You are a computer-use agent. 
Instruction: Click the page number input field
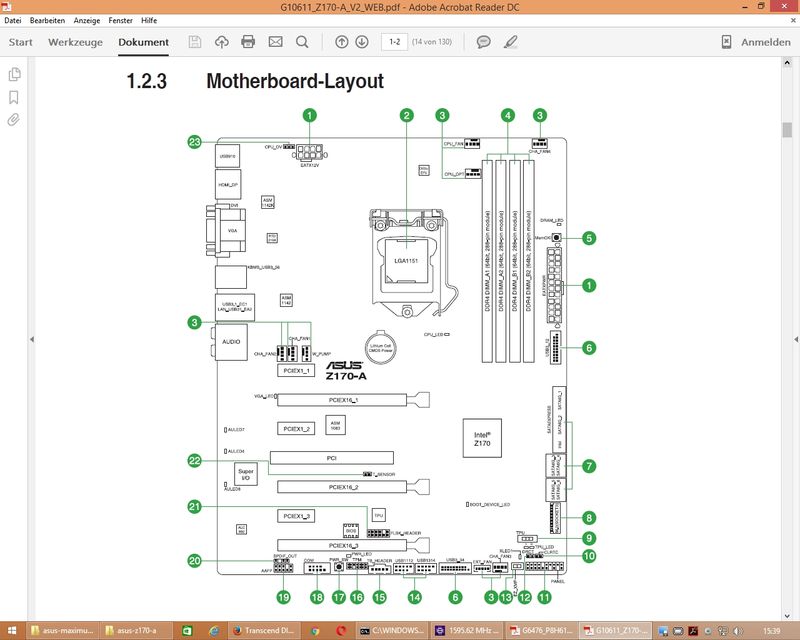pos(394,42)
